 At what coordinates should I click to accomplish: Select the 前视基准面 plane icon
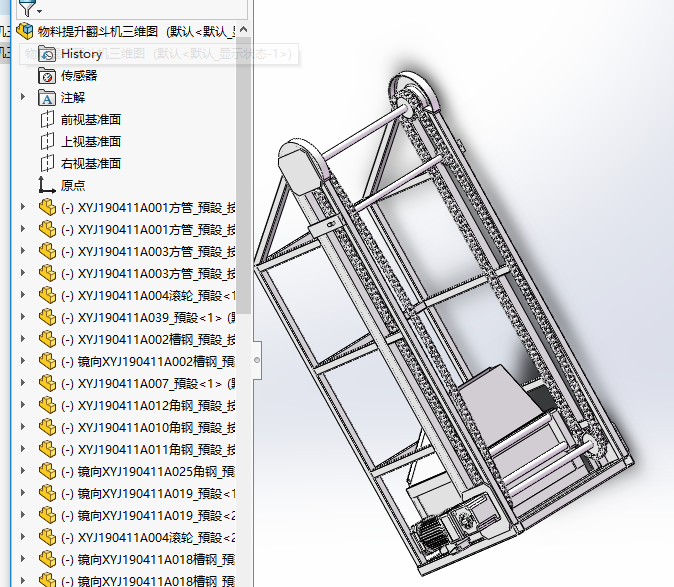pos(47,119)
